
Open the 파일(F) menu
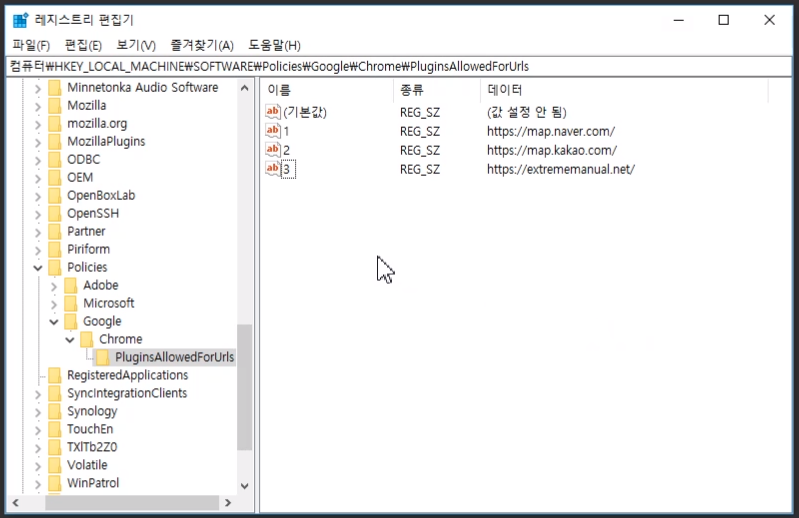31,45
